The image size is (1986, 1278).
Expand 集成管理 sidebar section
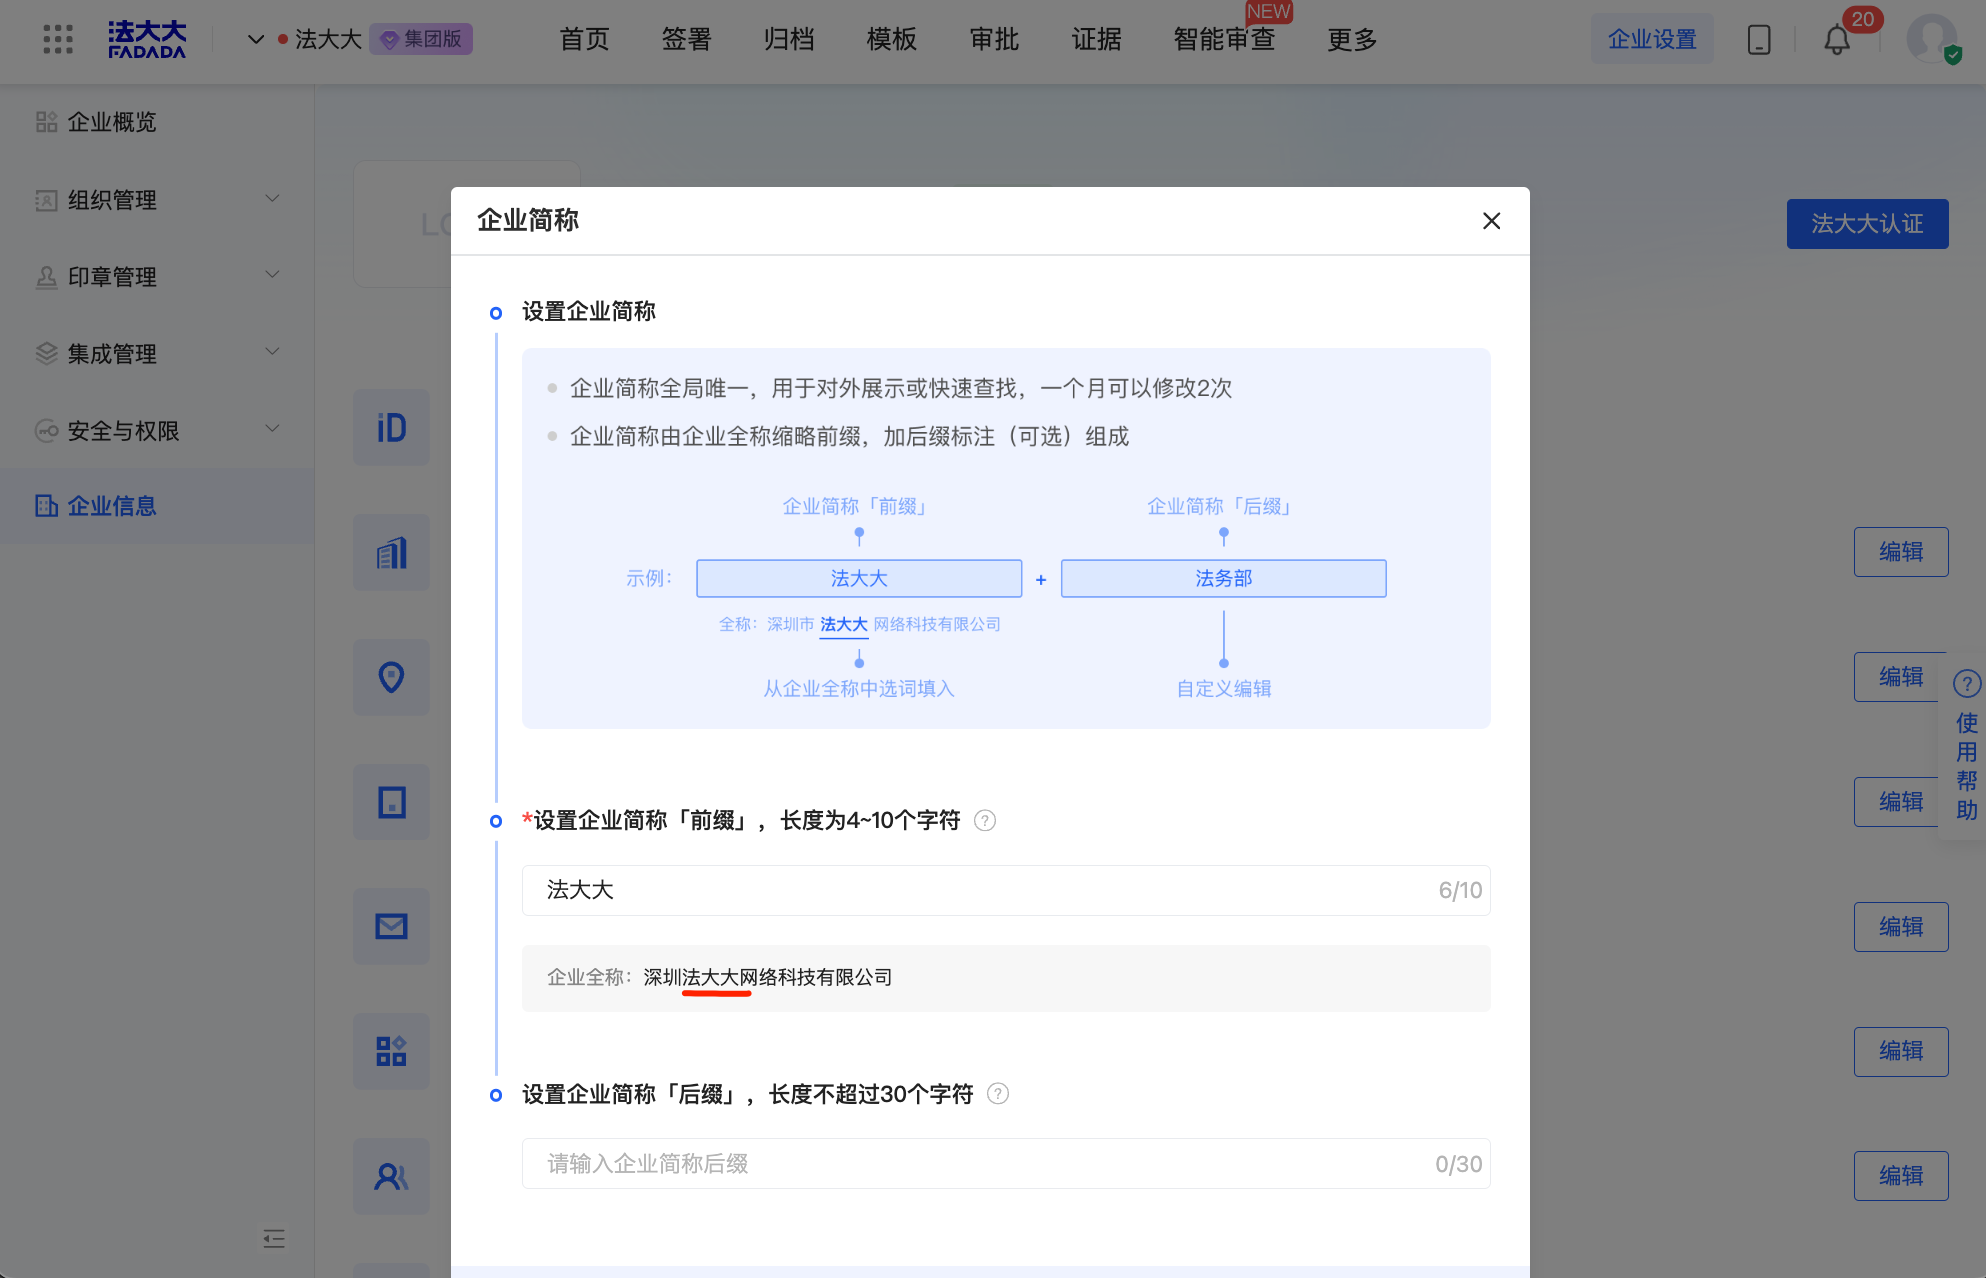157,354
